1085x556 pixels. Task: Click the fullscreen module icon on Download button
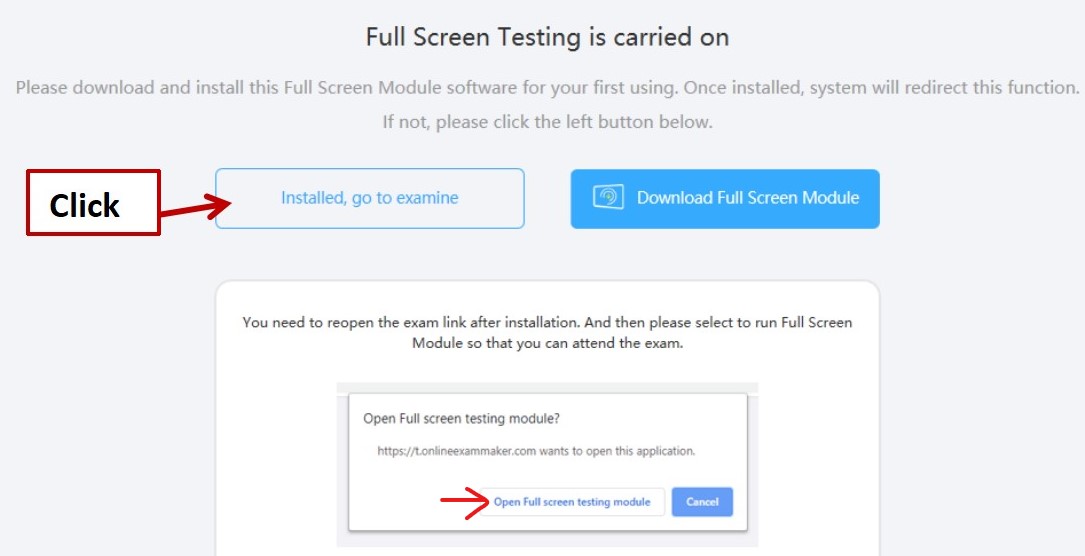point(608,197)
